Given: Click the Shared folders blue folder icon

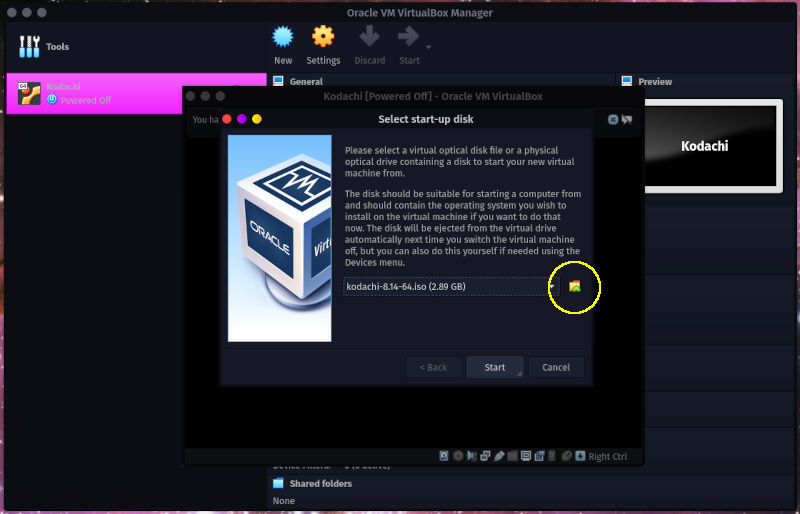Looking at the screenshot, I should click(x=278, y=483).
